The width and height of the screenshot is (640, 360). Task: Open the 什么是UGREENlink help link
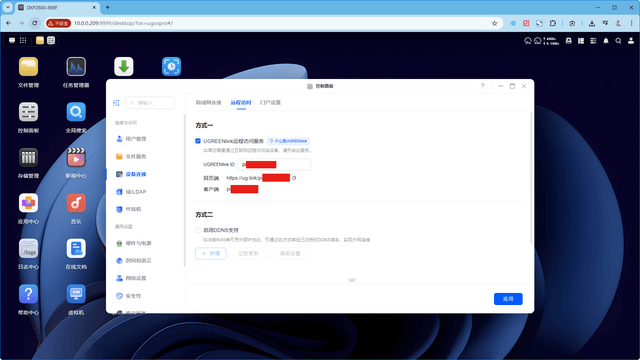coord(289,141)
